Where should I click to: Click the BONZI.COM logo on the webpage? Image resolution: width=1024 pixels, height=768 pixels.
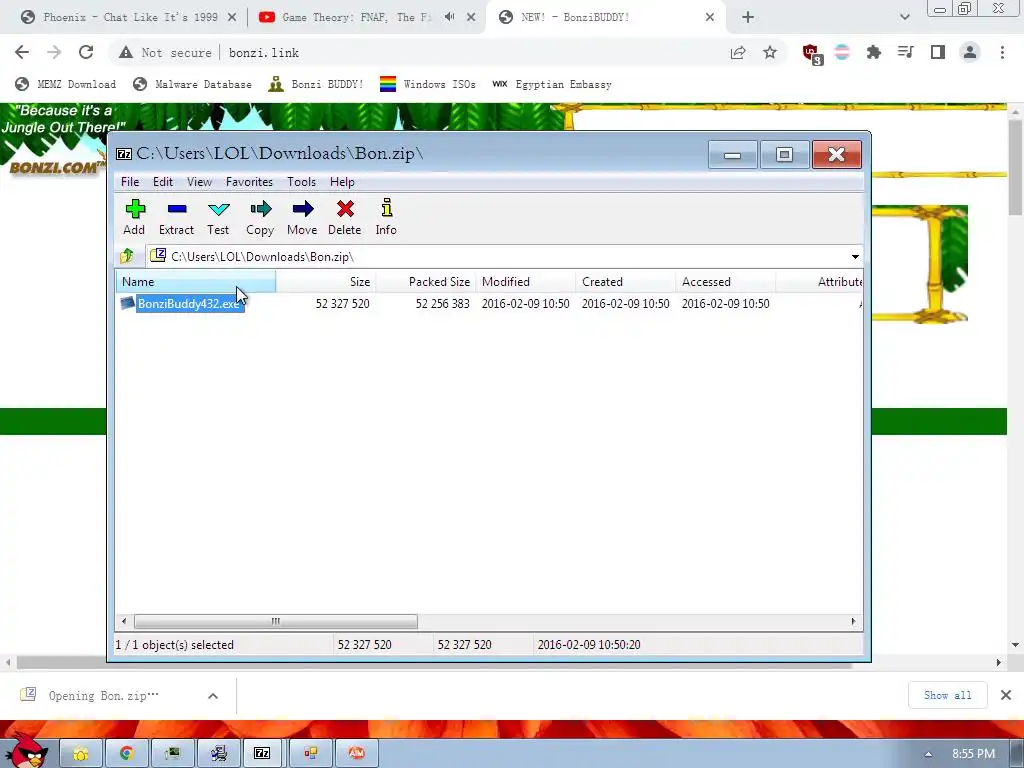tap(56, 167)
